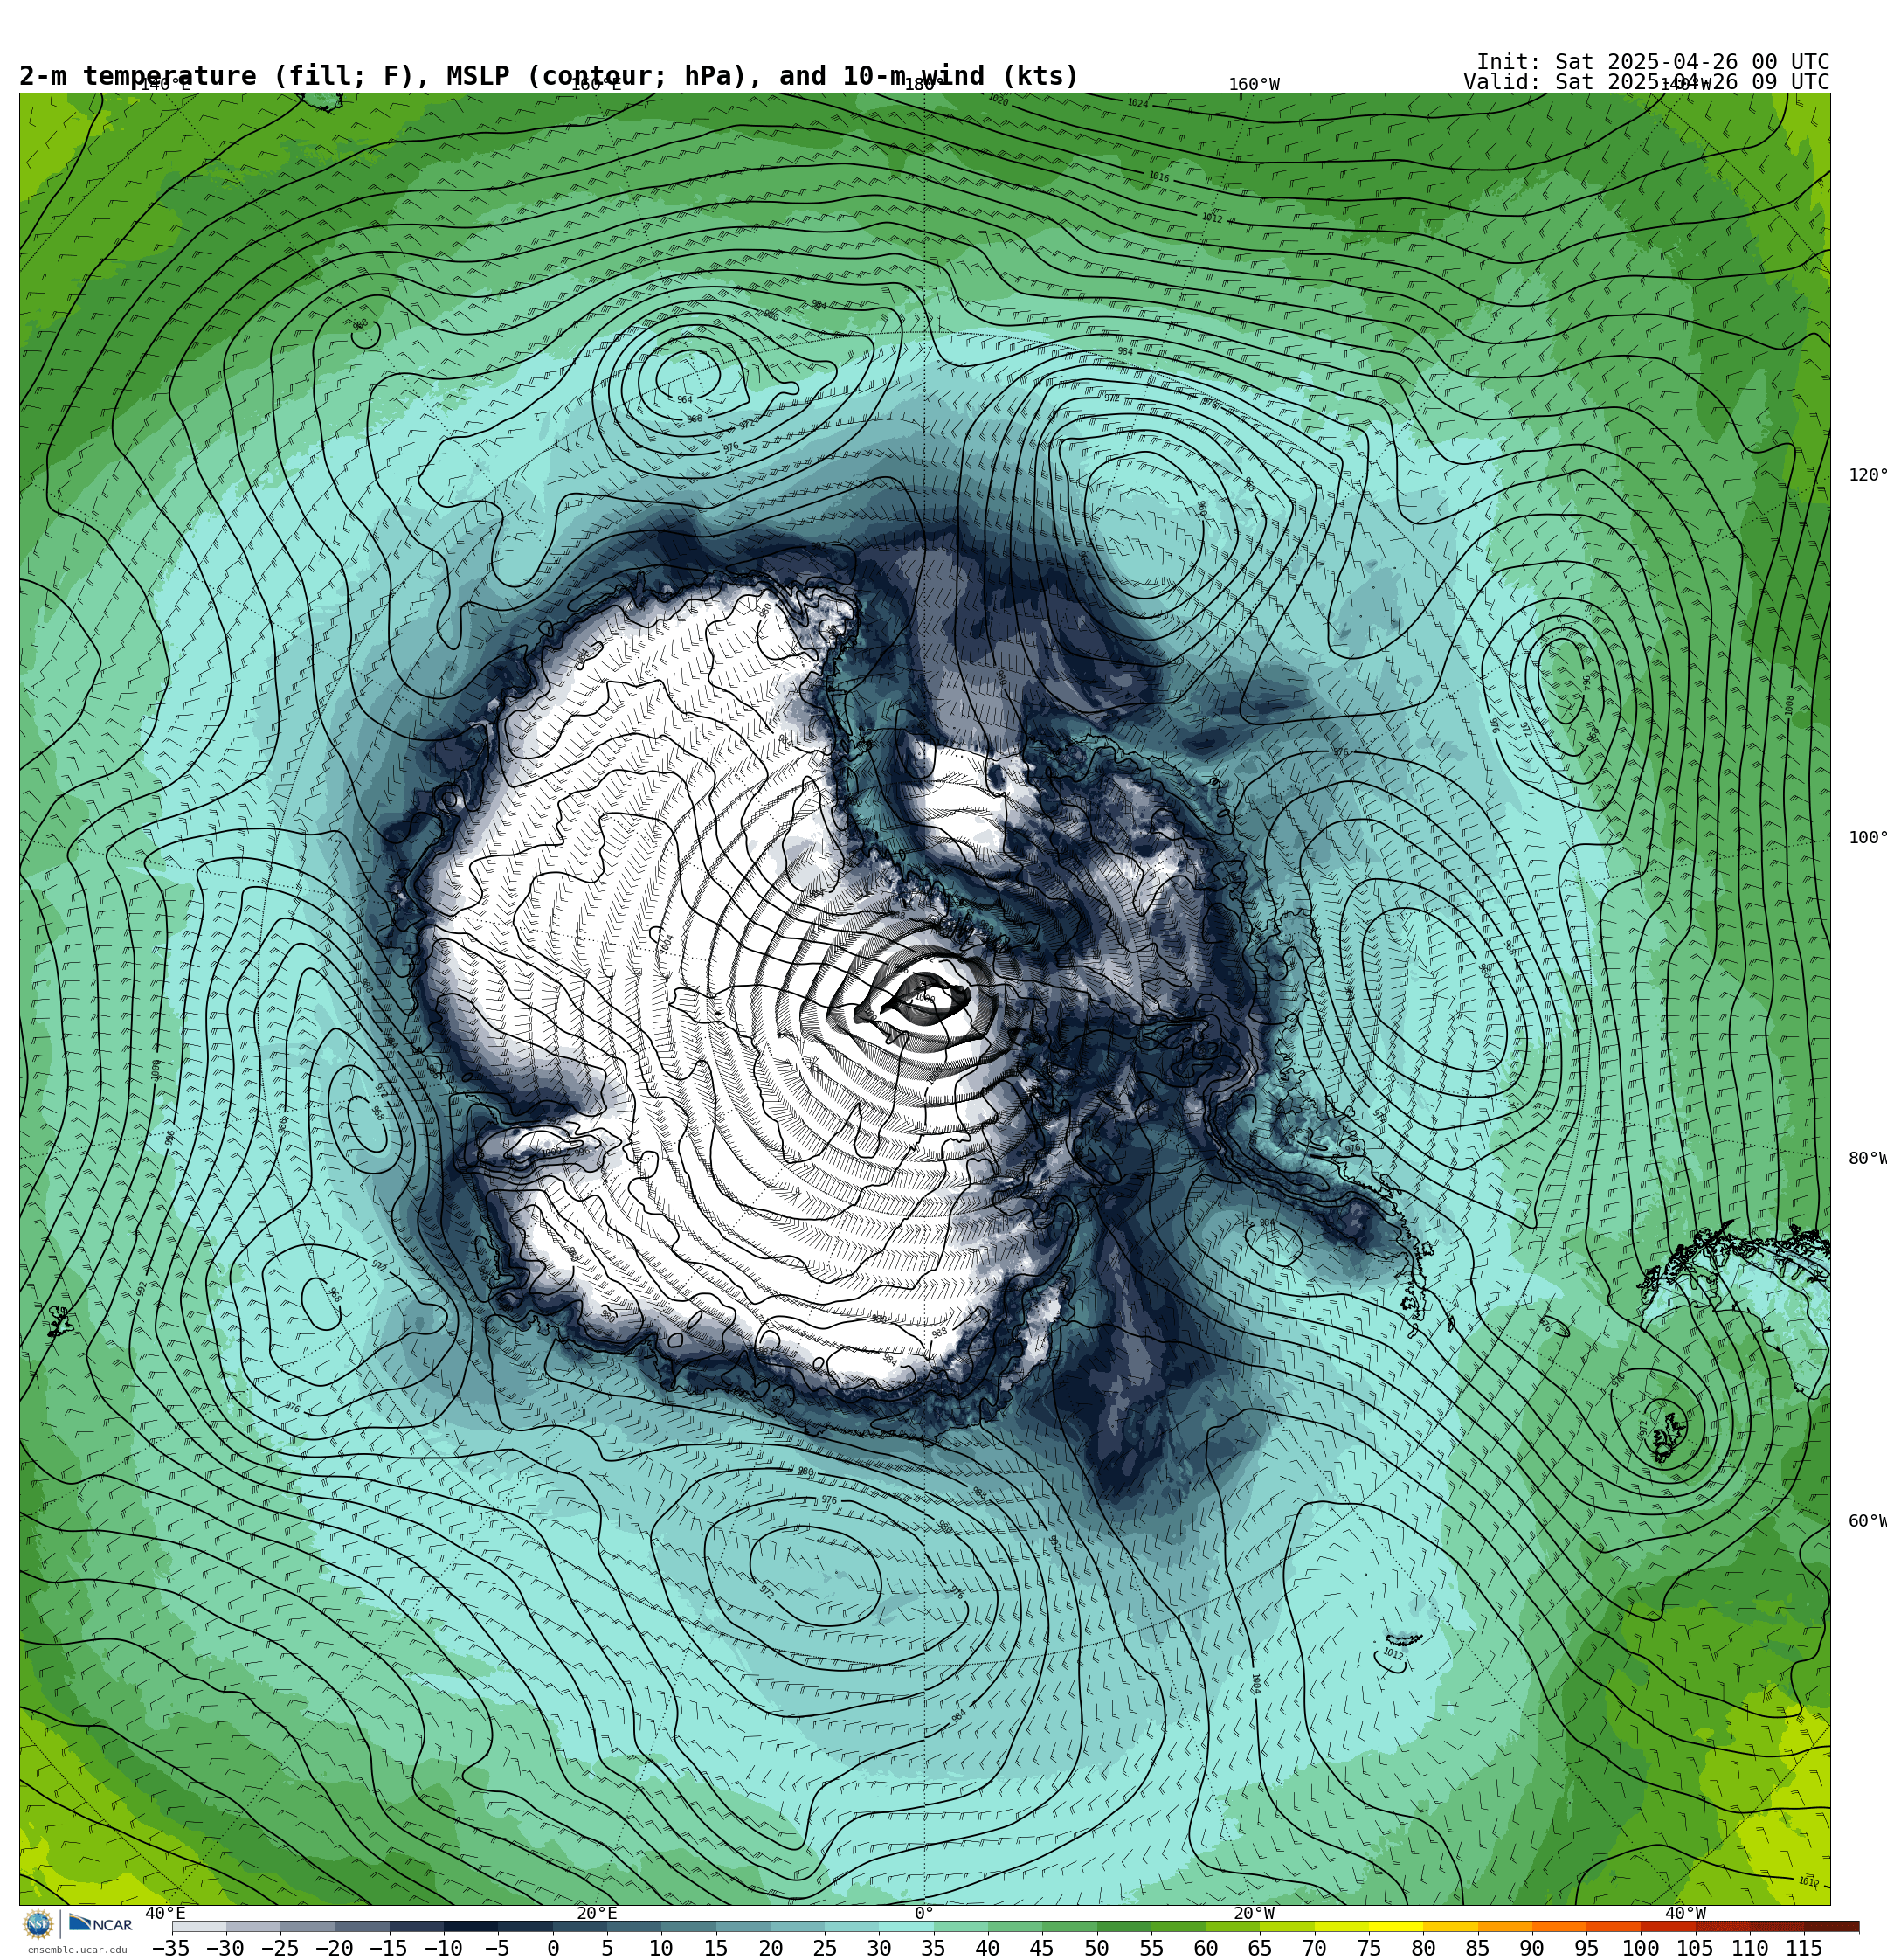Click the 40°W longitude label at bottom
This screenshot has width=1887, height=1960.
(1685, 1914)
